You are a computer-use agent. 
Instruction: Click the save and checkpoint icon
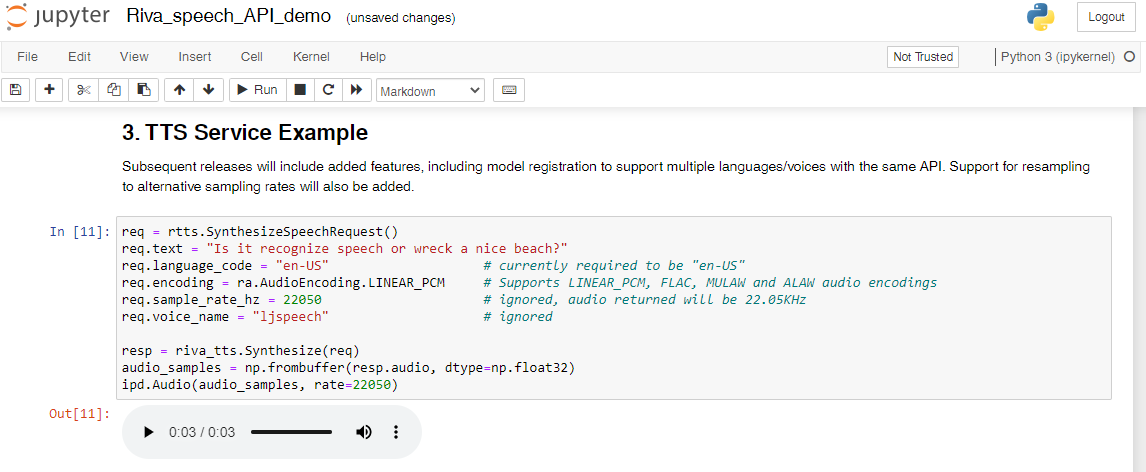coord(15,90)
